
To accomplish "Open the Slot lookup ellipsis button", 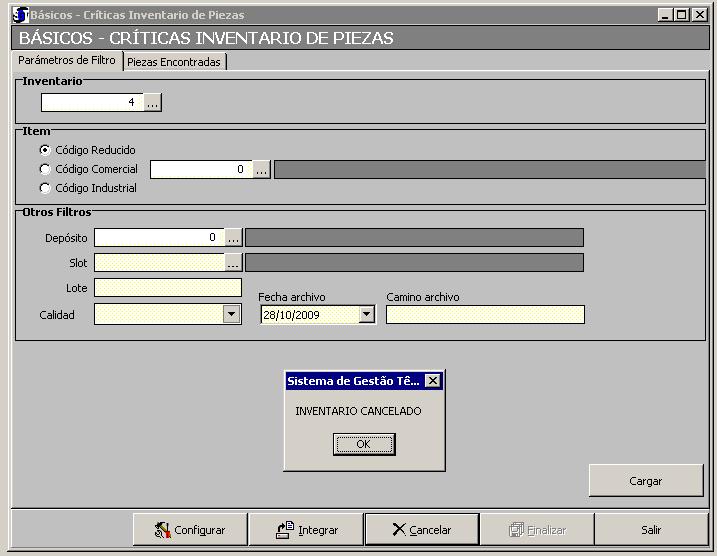I will click(x=233, y=263).
